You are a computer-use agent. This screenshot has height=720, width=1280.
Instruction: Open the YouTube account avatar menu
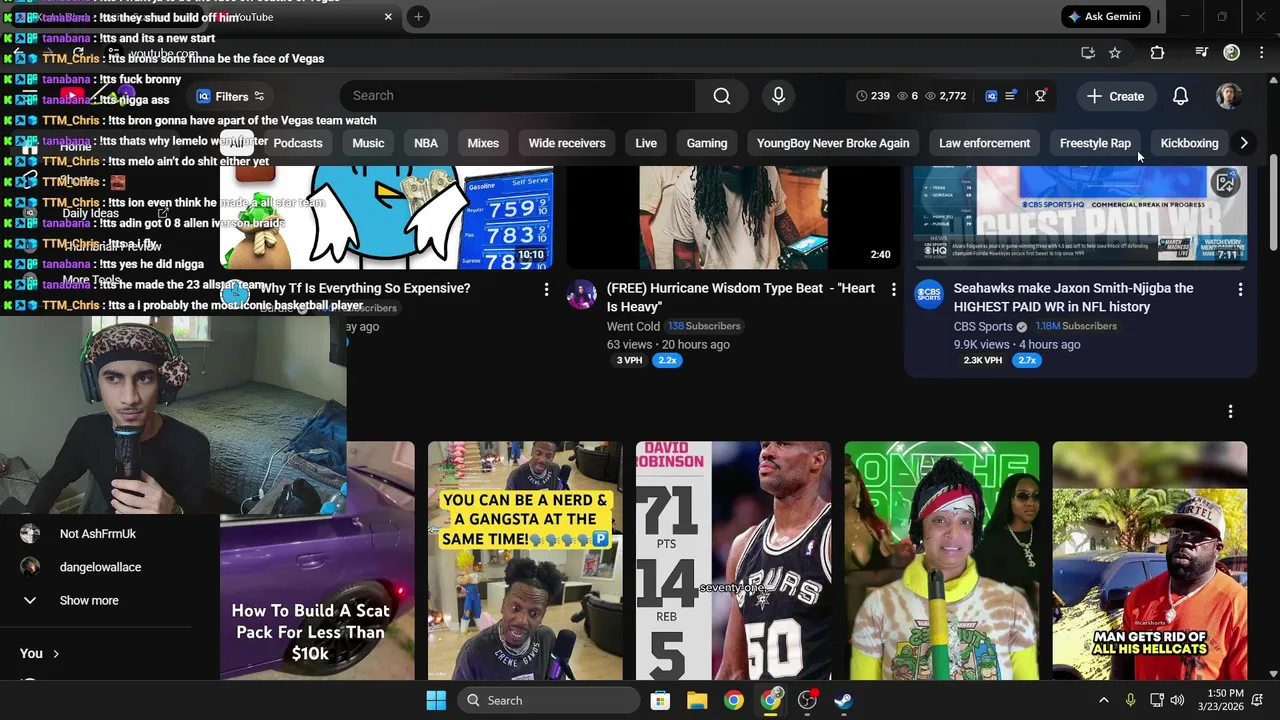[x=1229, y=96]
